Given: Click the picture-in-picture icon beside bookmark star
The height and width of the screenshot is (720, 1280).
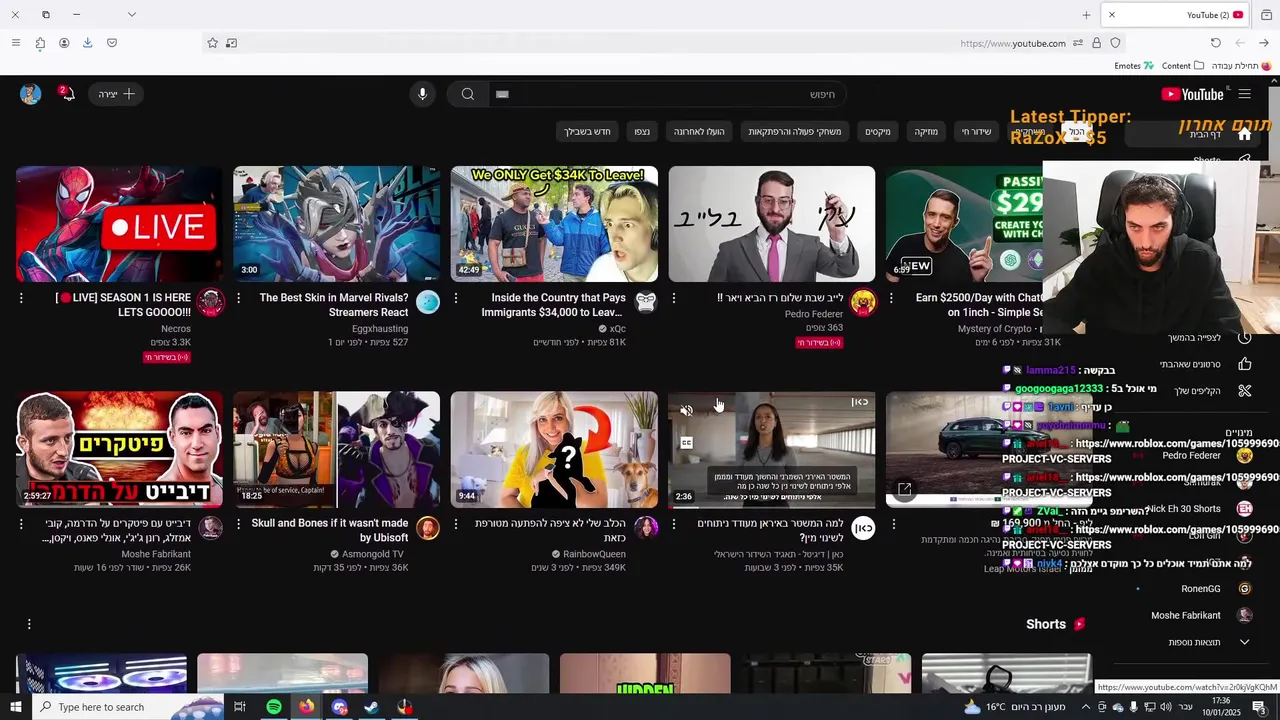Looking at the screenshot, I should [232, 43].
